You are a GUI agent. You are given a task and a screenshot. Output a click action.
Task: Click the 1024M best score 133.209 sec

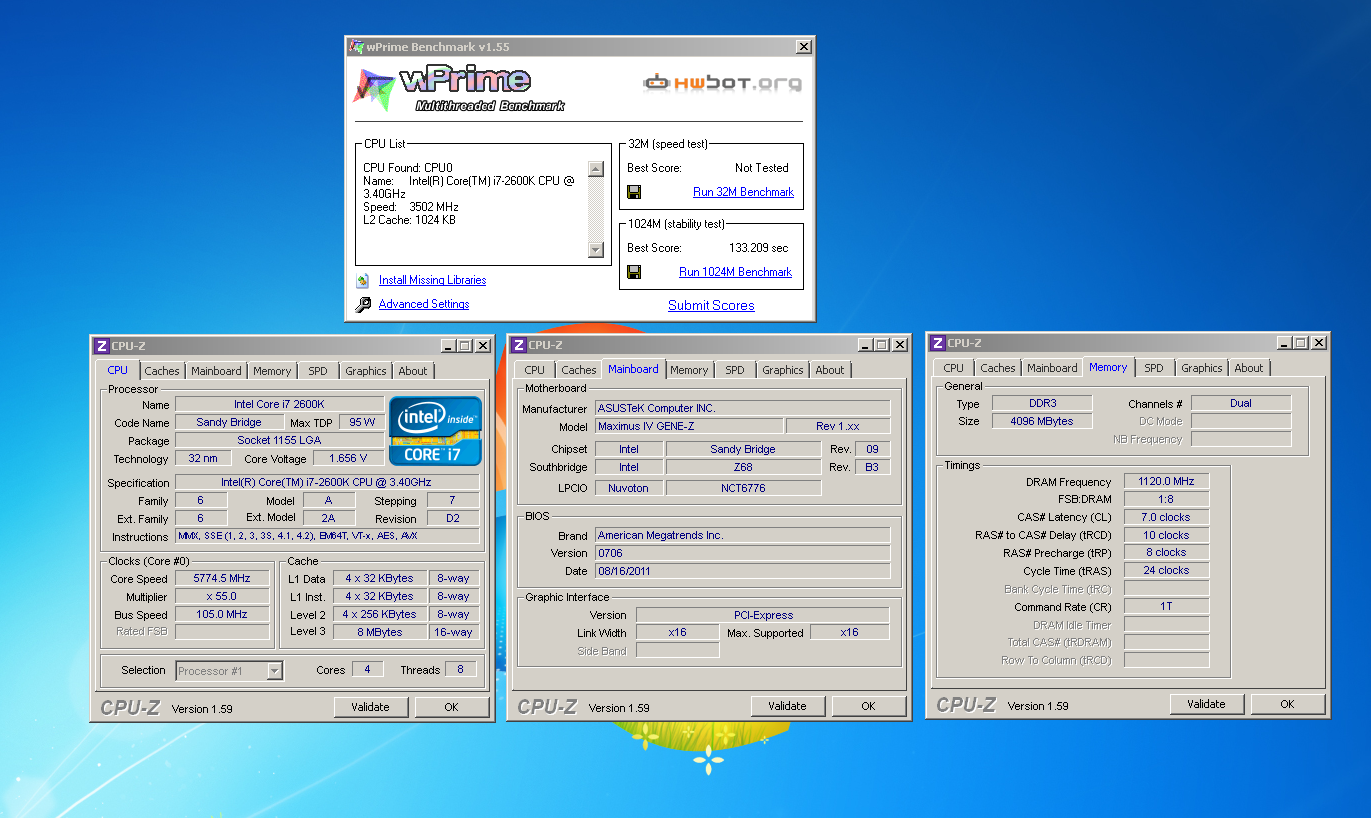coord(758,248)
